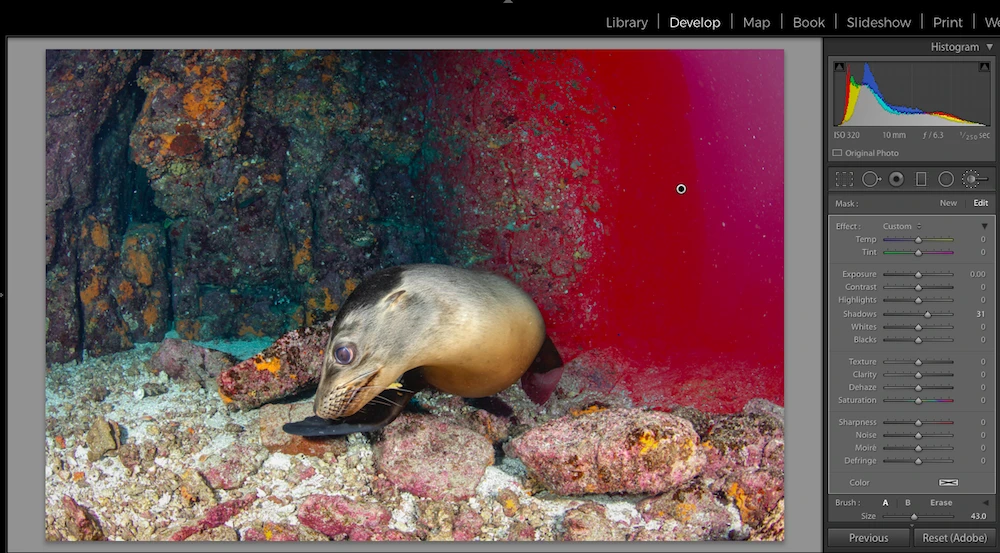Switch to the Map module
This screenshot has width=1000, height=553.
(756, 22)
